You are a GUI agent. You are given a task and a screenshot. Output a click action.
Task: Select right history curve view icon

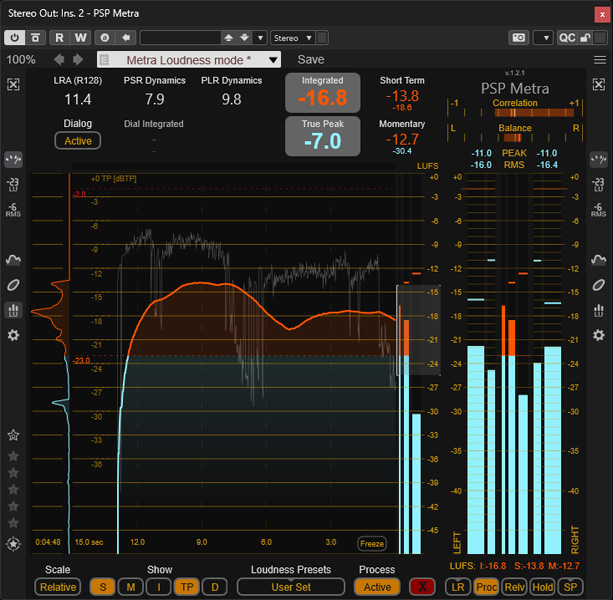(599, 260)
